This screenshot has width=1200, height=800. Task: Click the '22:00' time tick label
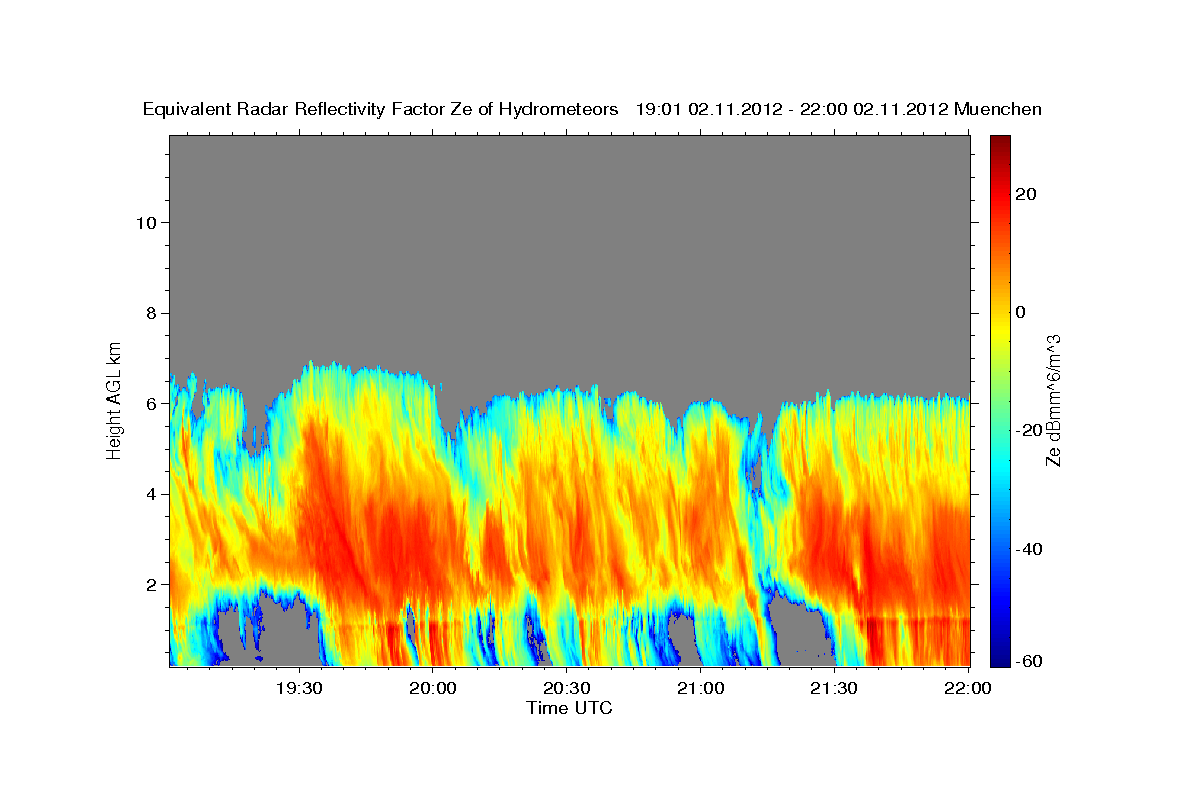(967, 688)
